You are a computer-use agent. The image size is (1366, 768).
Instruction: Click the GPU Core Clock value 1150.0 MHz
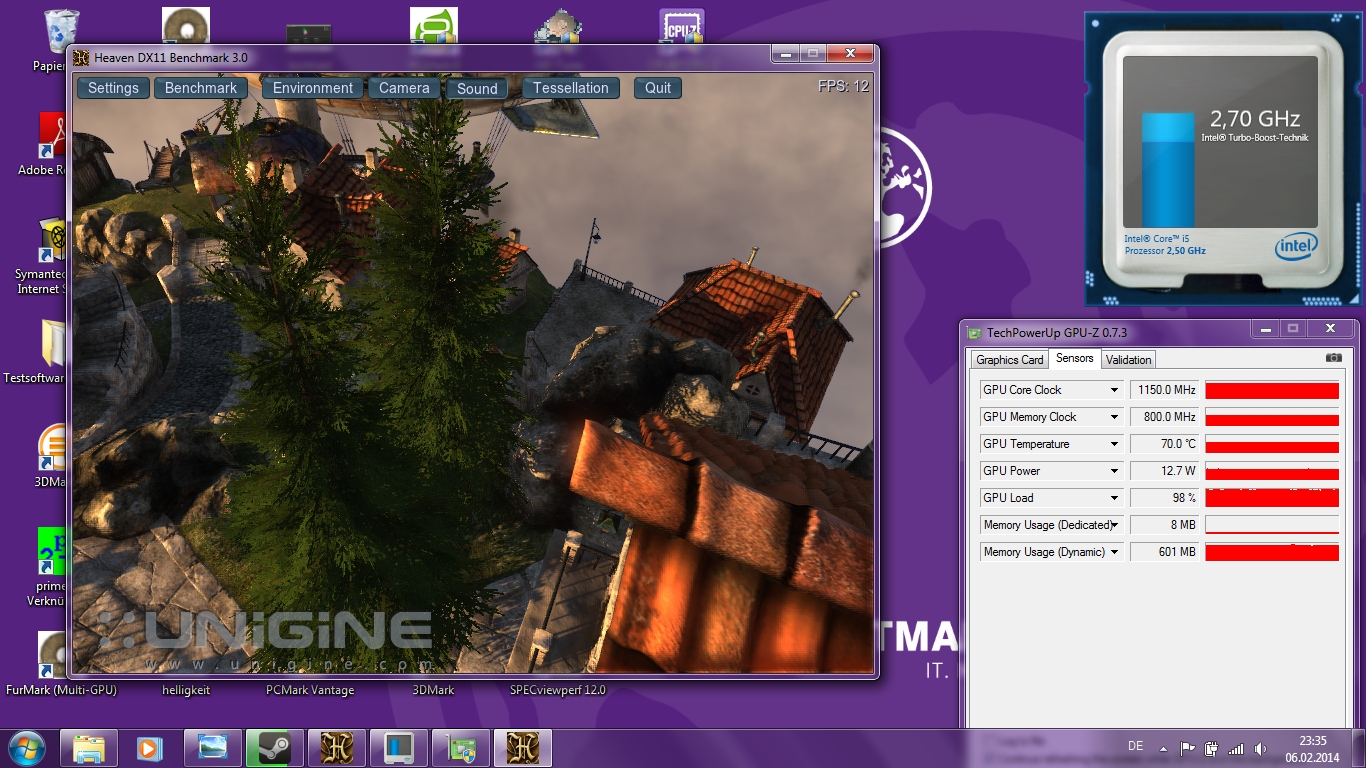[1164, 390]
